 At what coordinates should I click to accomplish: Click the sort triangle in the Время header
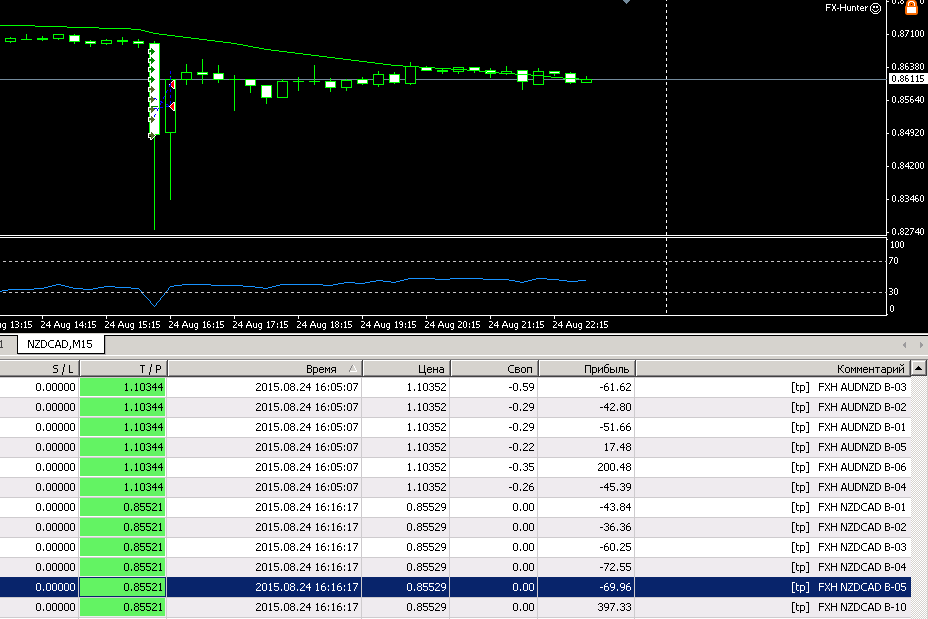353,369
